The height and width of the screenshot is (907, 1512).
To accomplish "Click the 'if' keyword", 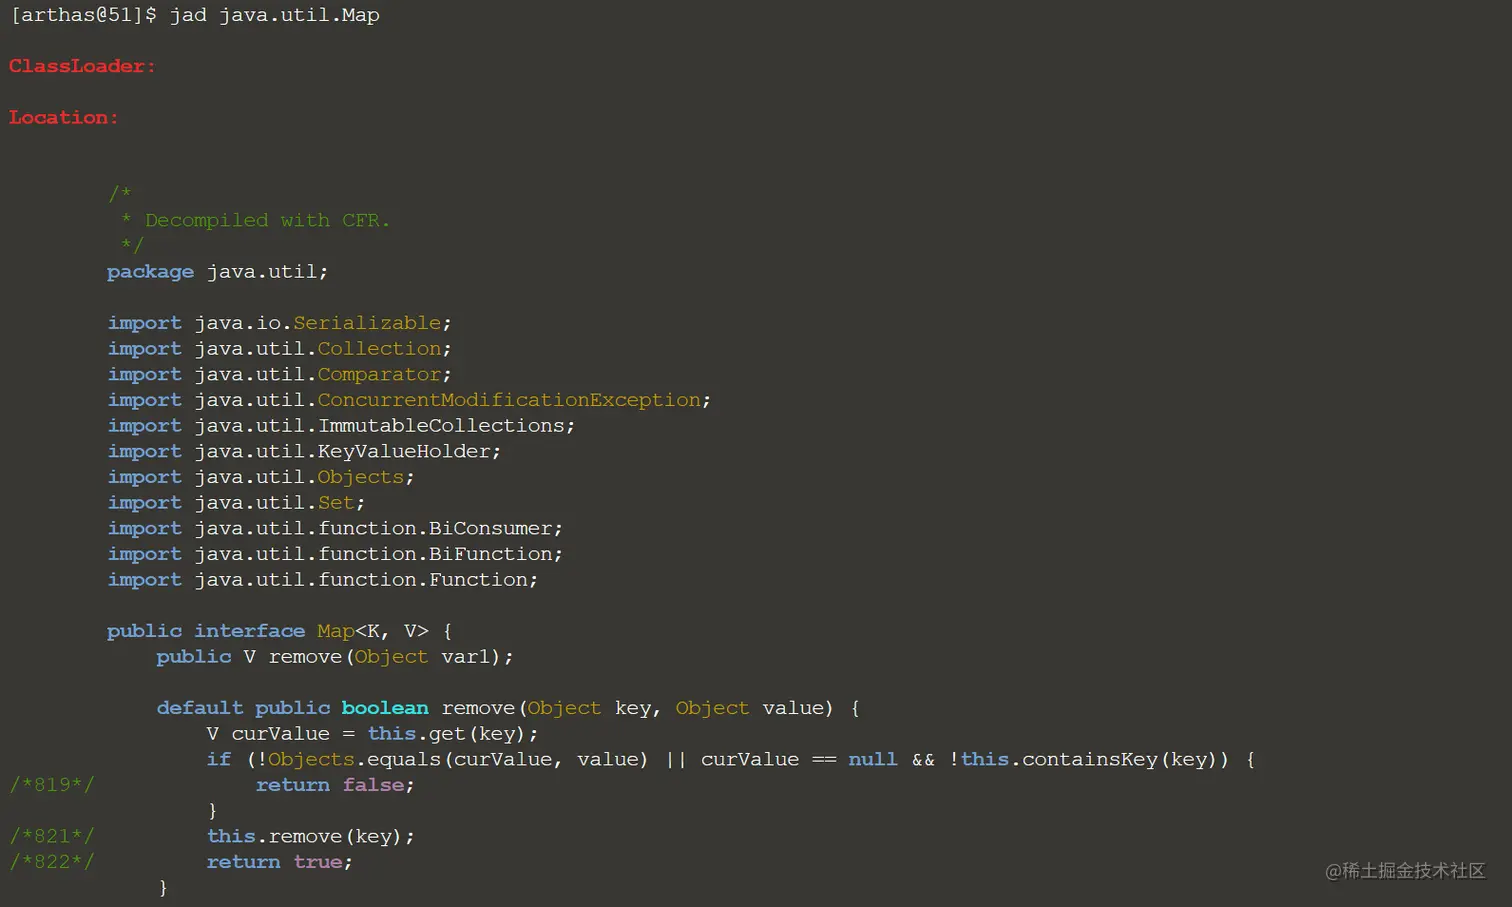I will 219,760.
